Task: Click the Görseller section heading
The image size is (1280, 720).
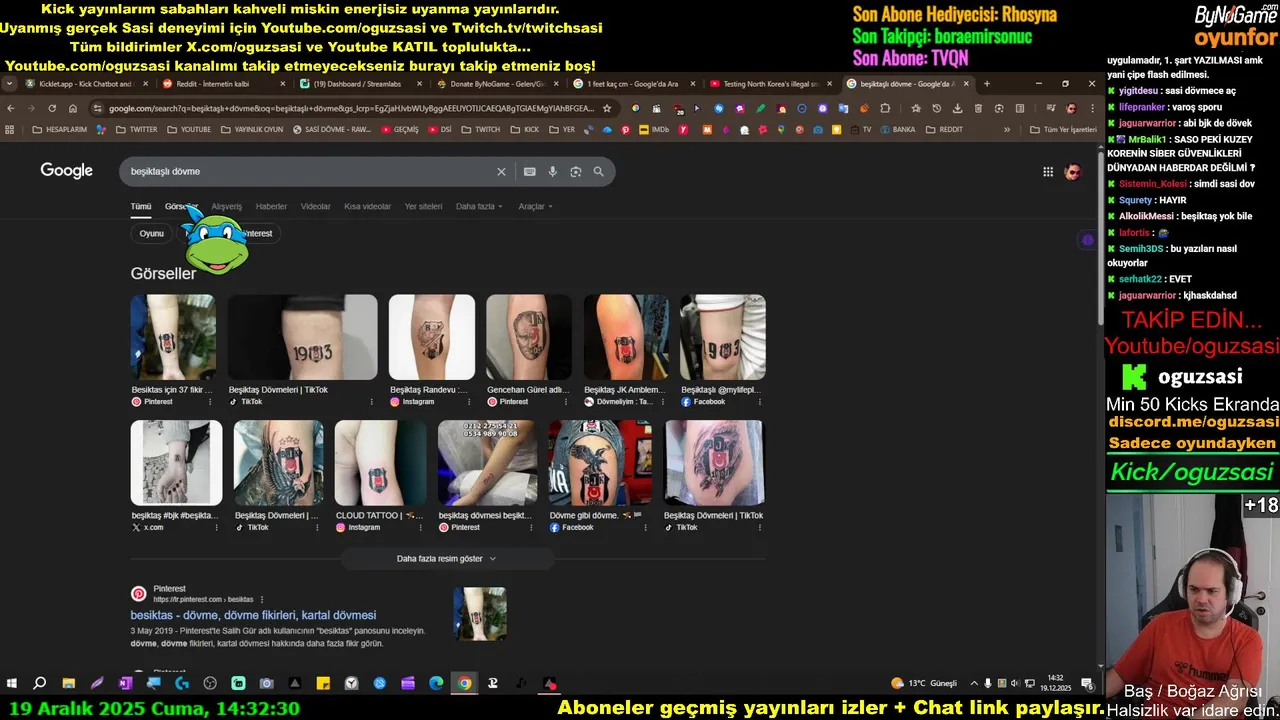Action: point(163,273)
